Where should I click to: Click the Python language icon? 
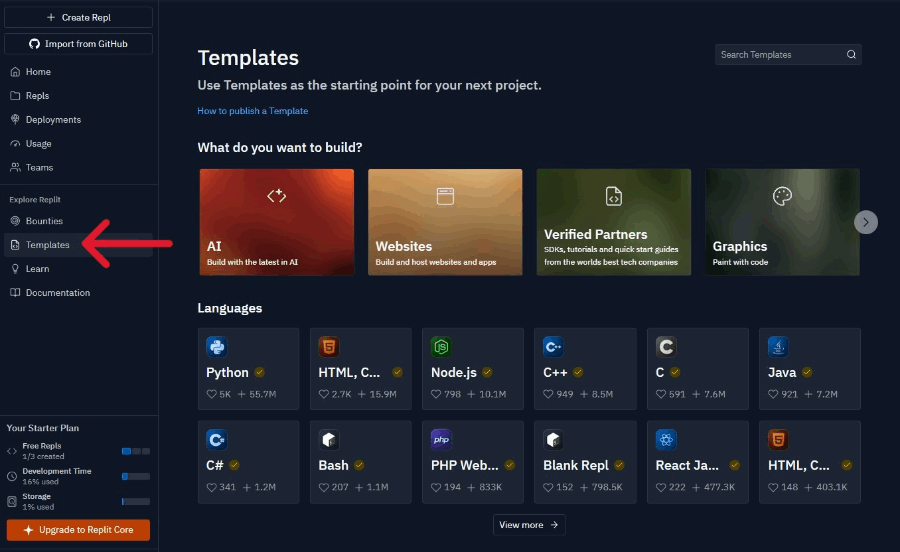[216, 347]
